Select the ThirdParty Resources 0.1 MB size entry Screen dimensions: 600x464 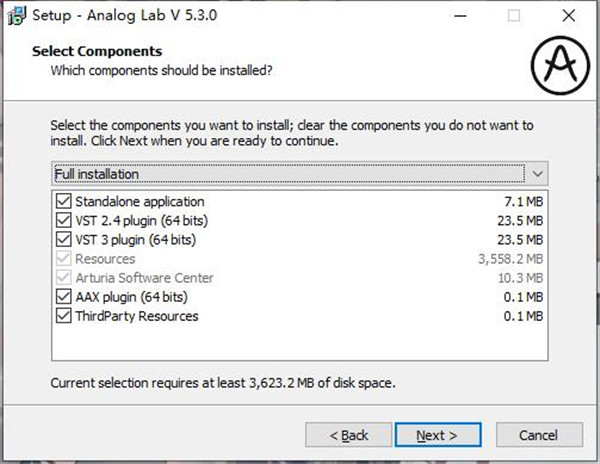point(523,316)
